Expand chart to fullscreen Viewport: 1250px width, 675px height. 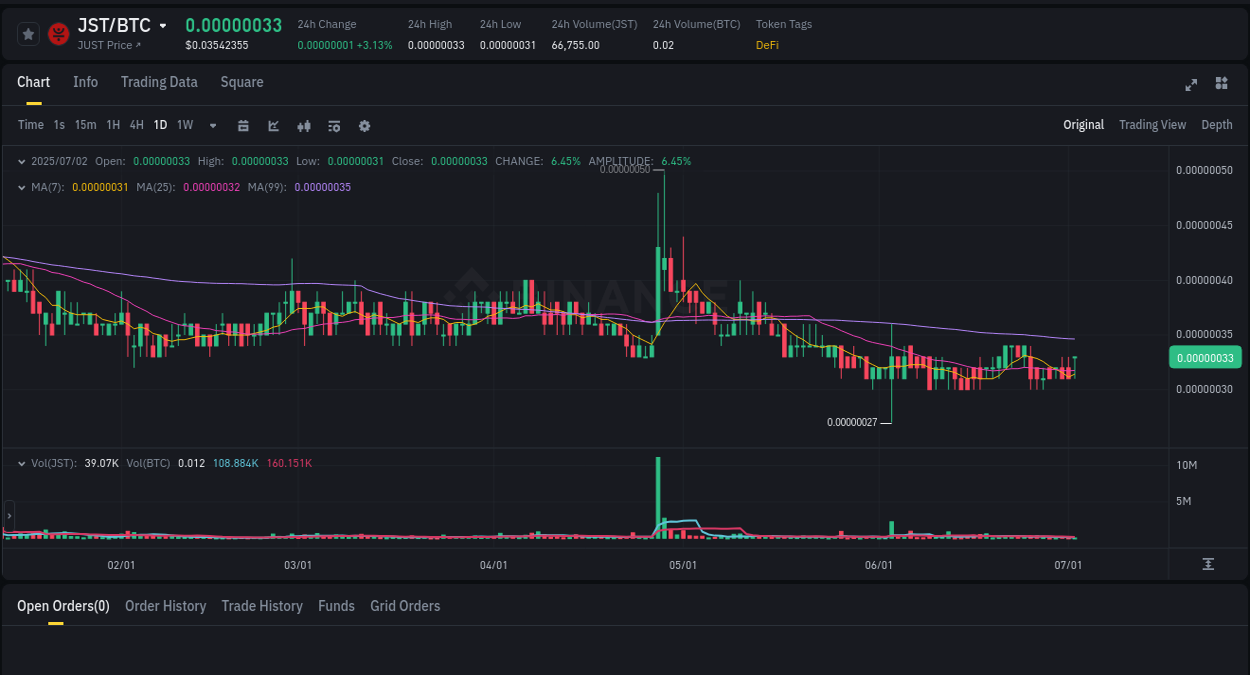point(1190,85)
